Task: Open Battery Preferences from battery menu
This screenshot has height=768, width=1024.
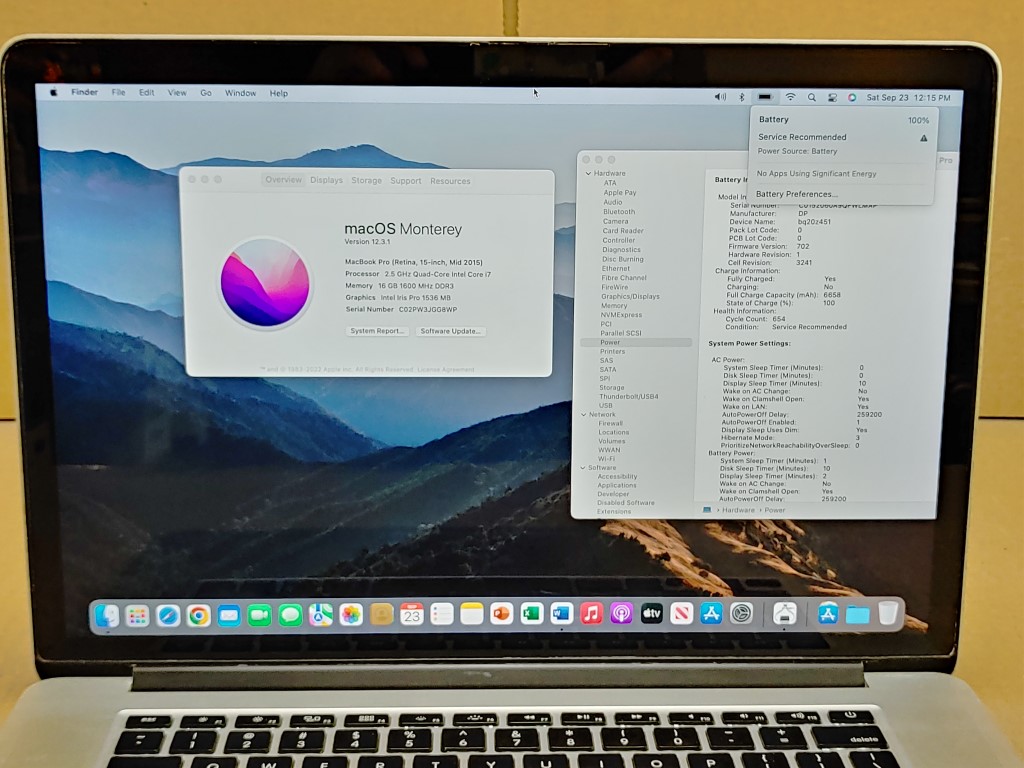Action: click(x=796, y=194)
